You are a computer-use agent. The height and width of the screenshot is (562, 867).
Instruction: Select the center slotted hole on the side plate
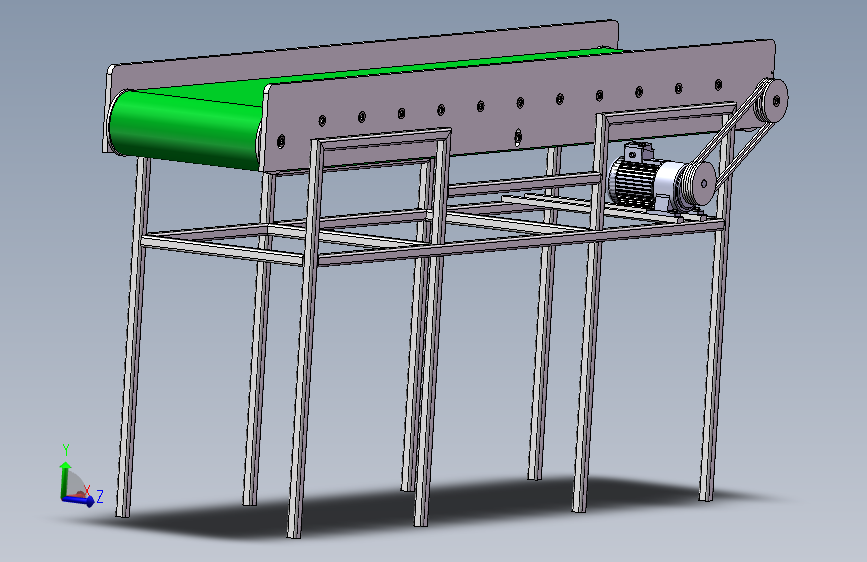(x=518, y=137)
